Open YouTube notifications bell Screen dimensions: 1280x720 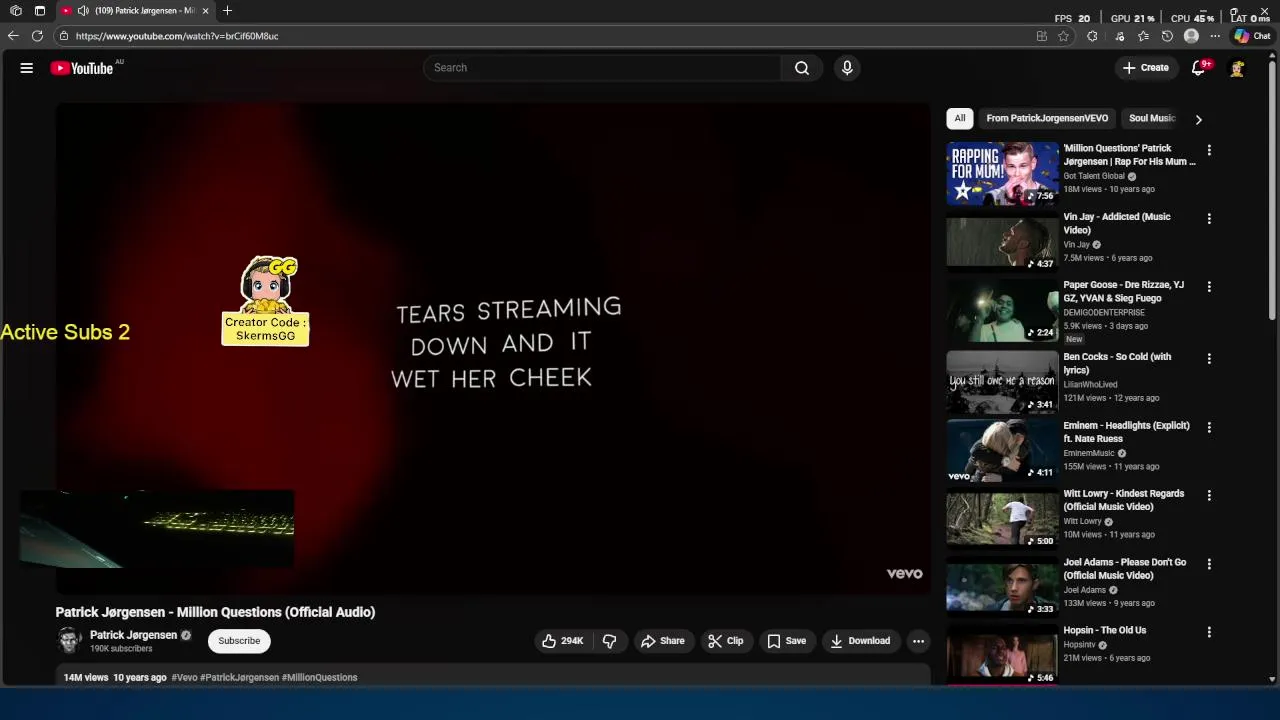[1199, 68]
